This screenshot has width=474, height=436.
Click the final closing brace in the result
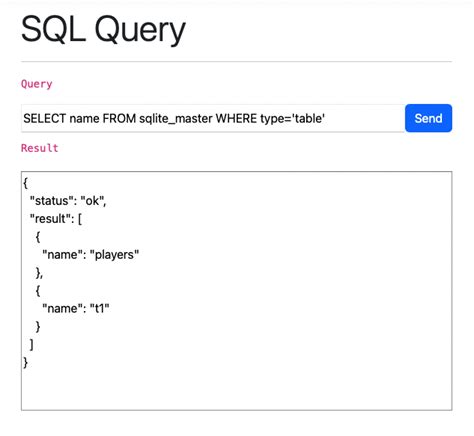pos(26,363)
